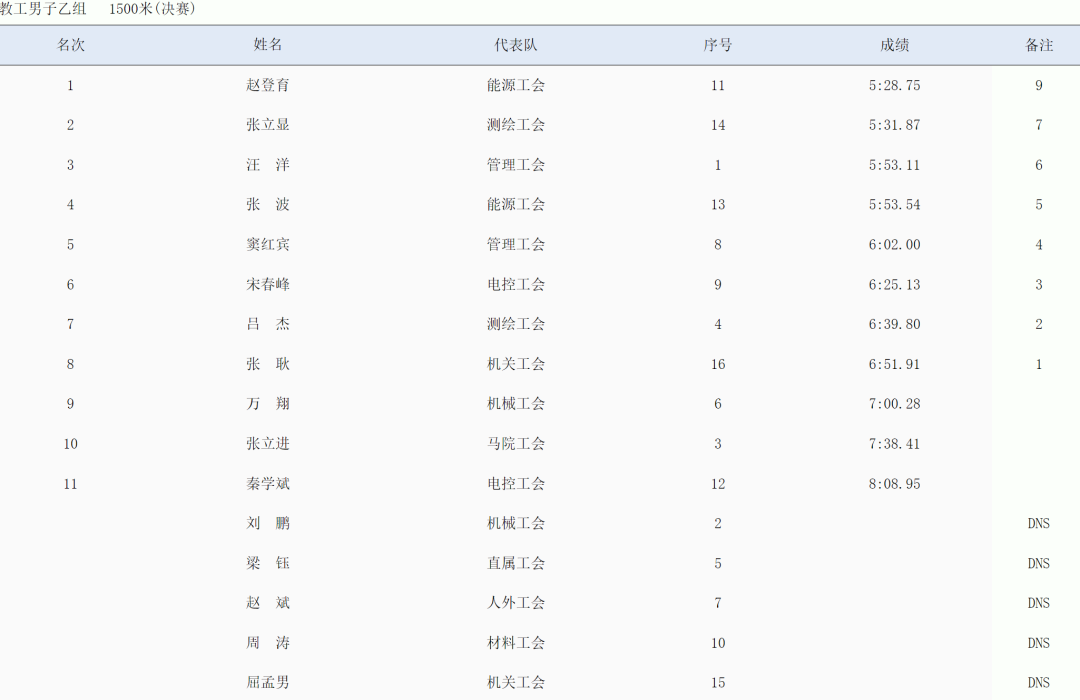
Task: Click the name 秦学斌
Action: [x=268, y=484]
